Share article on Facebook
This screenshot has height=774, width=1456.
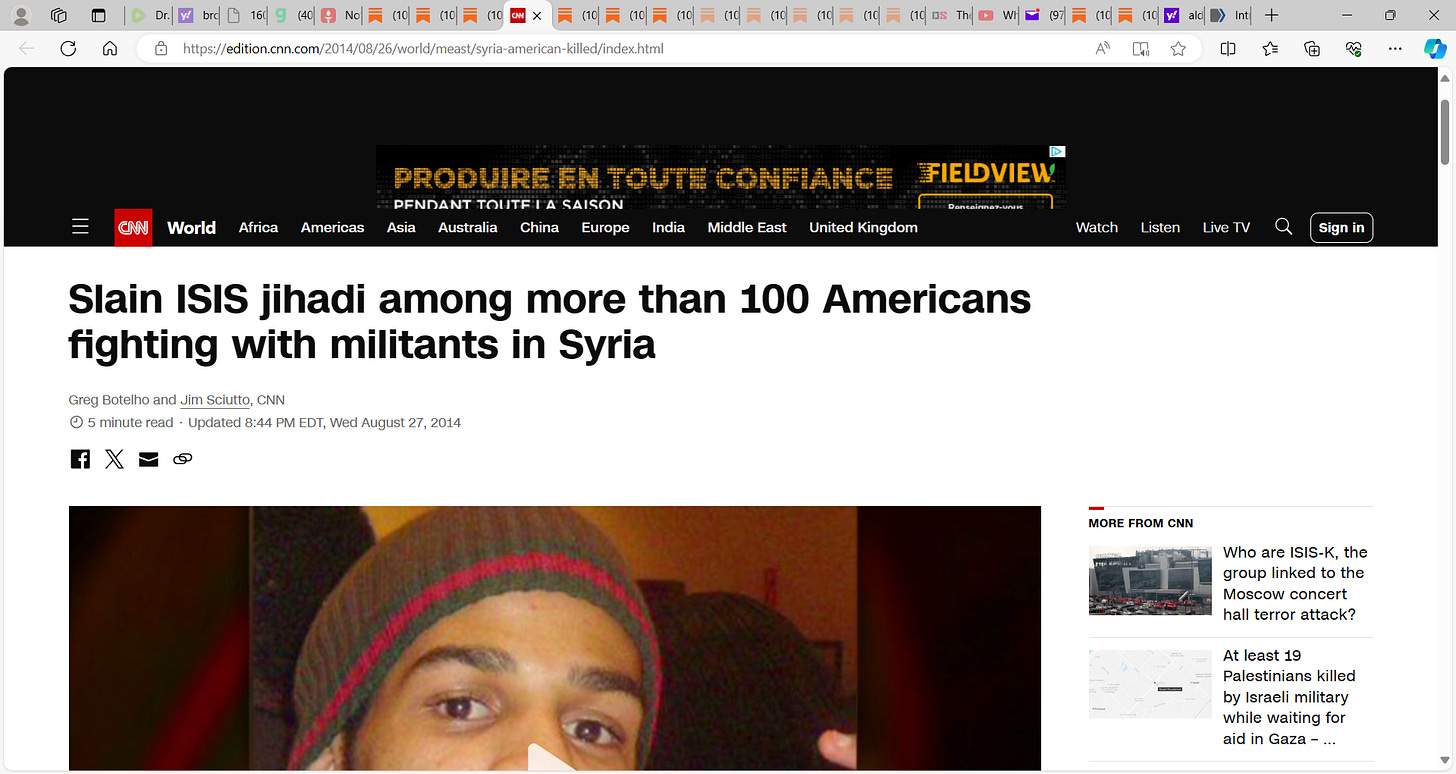(x=80, y=459)
